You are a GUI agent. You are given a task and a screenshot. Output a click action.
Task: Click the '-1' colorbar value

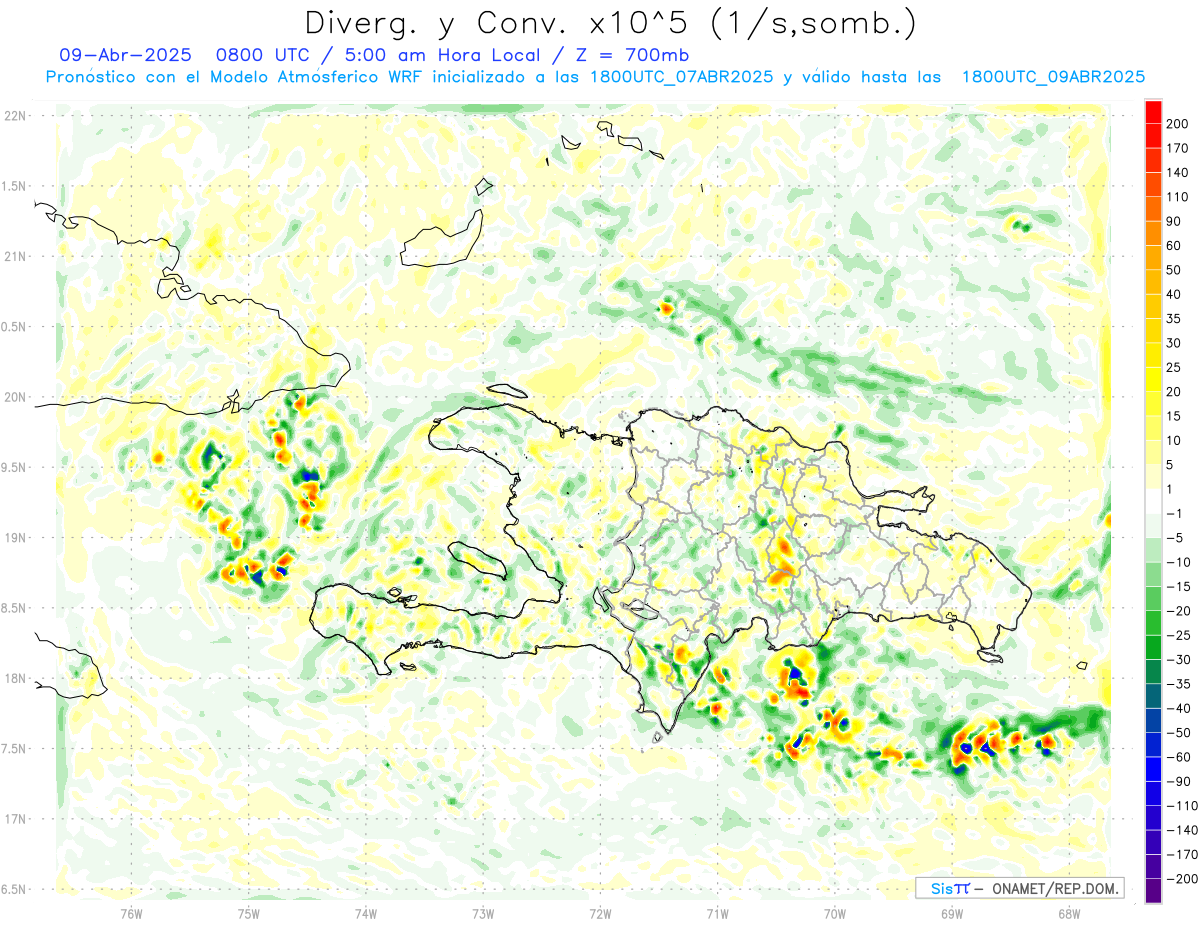[1175, 514]
